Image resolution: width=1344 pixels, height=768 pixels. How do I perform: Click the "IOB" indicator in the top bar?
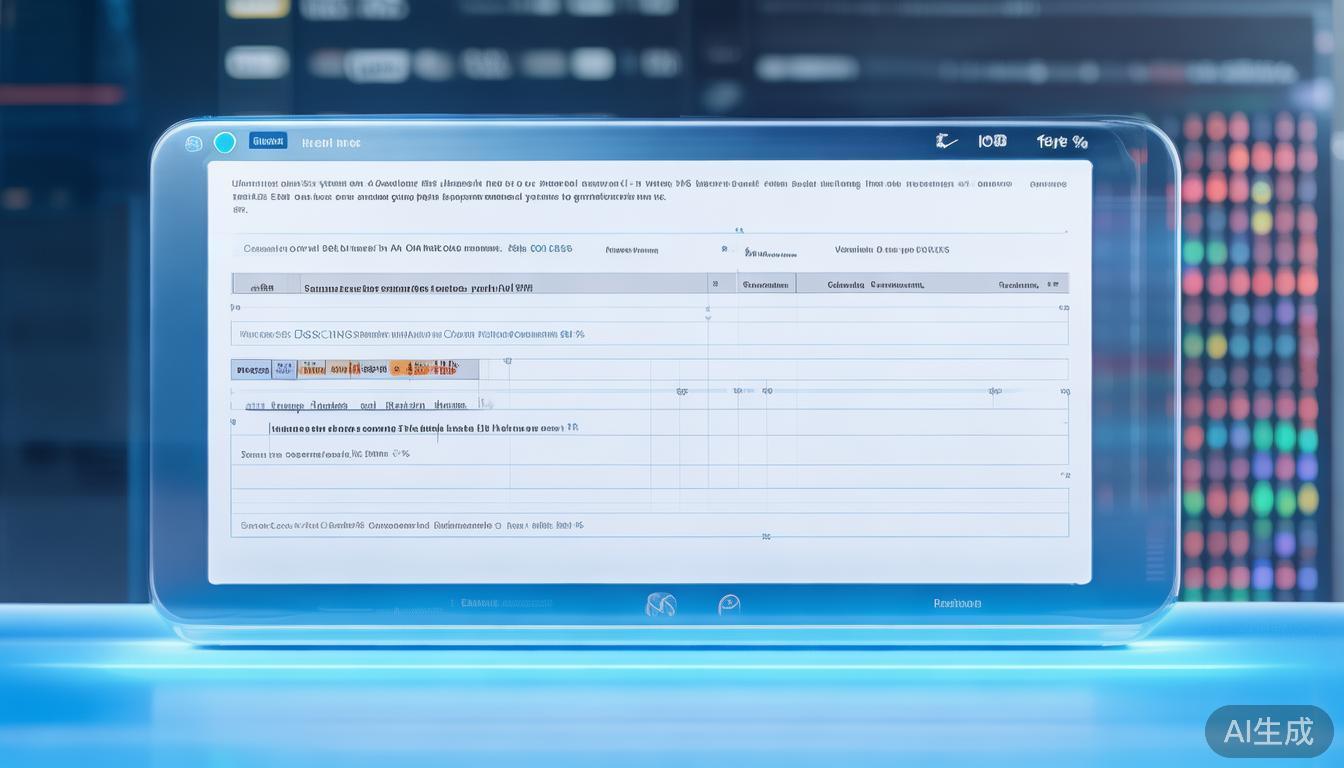(x=992, y=142)
